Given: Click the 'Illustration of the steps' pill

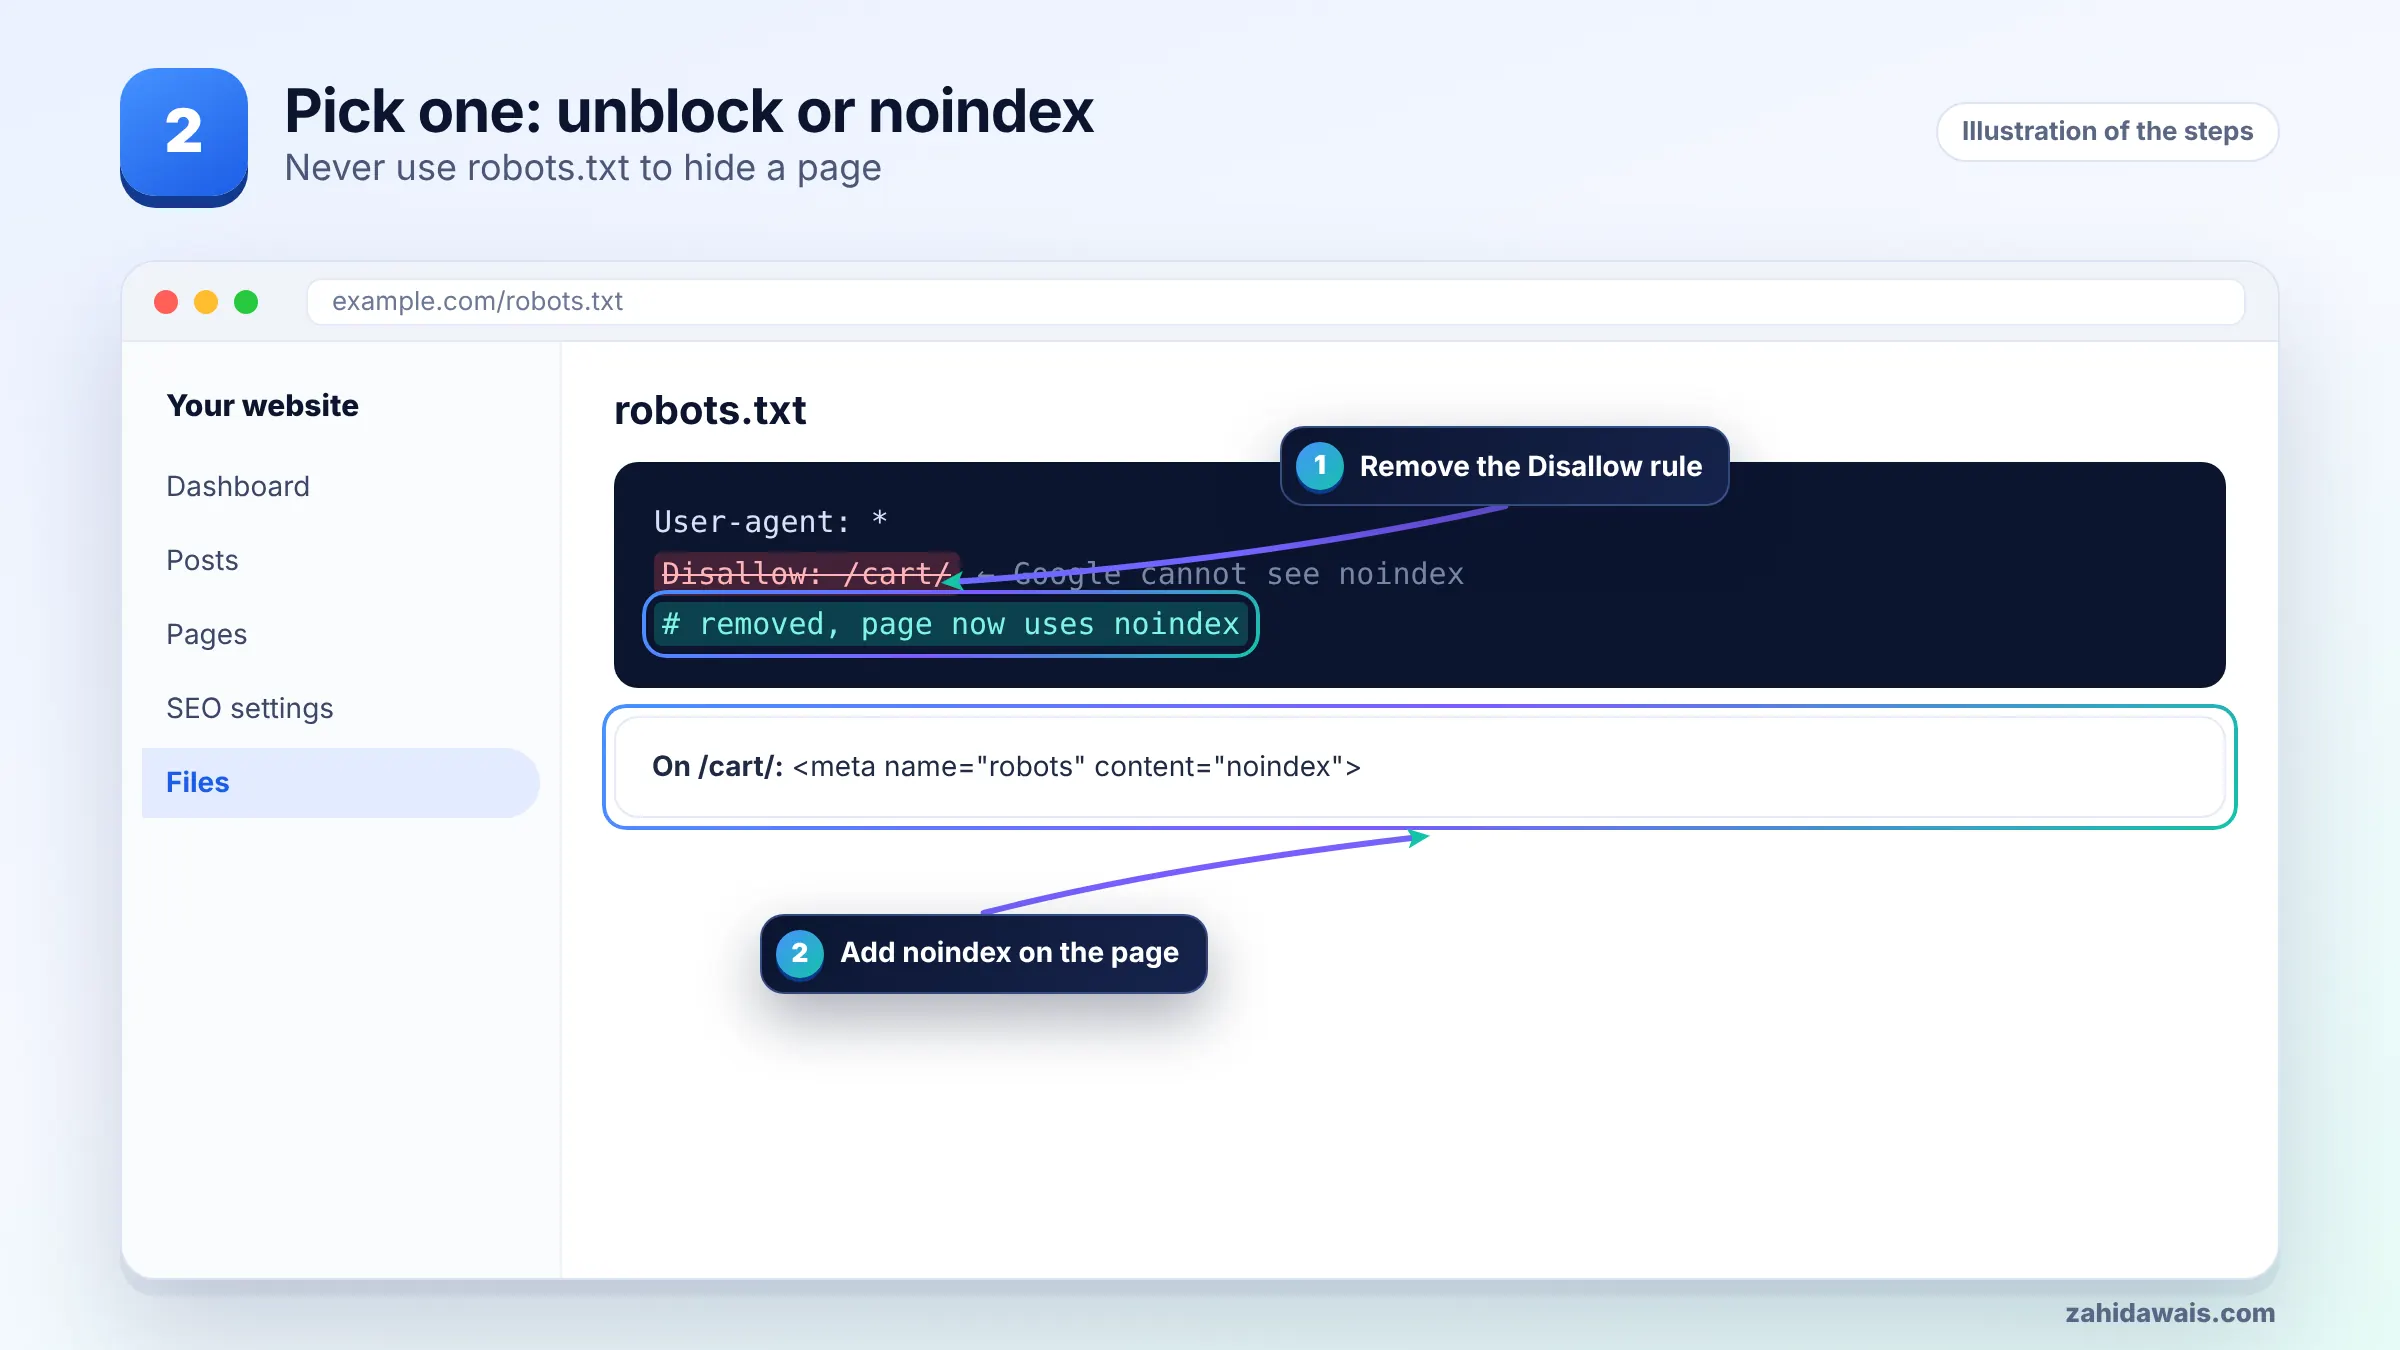Looking at the screenshot, I should tap(2108, 131).
